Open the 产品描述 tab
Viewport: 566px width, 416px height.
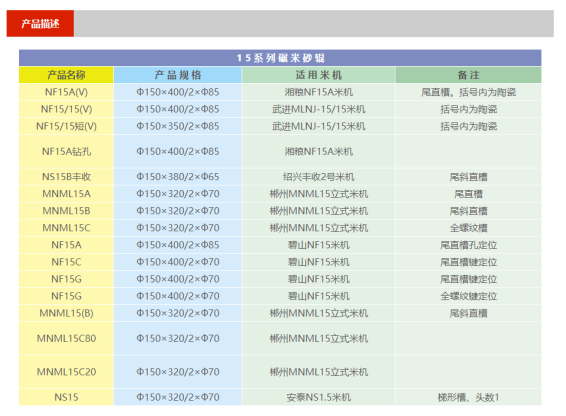tap(40, 23)
